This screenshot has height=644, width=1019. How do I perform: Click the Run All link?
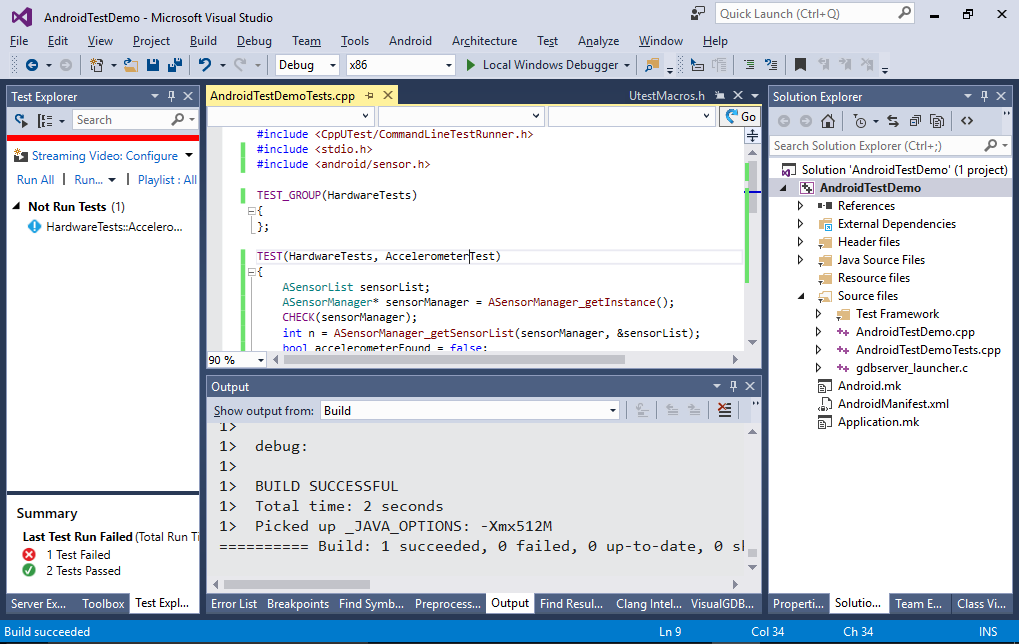coord(35,180)
